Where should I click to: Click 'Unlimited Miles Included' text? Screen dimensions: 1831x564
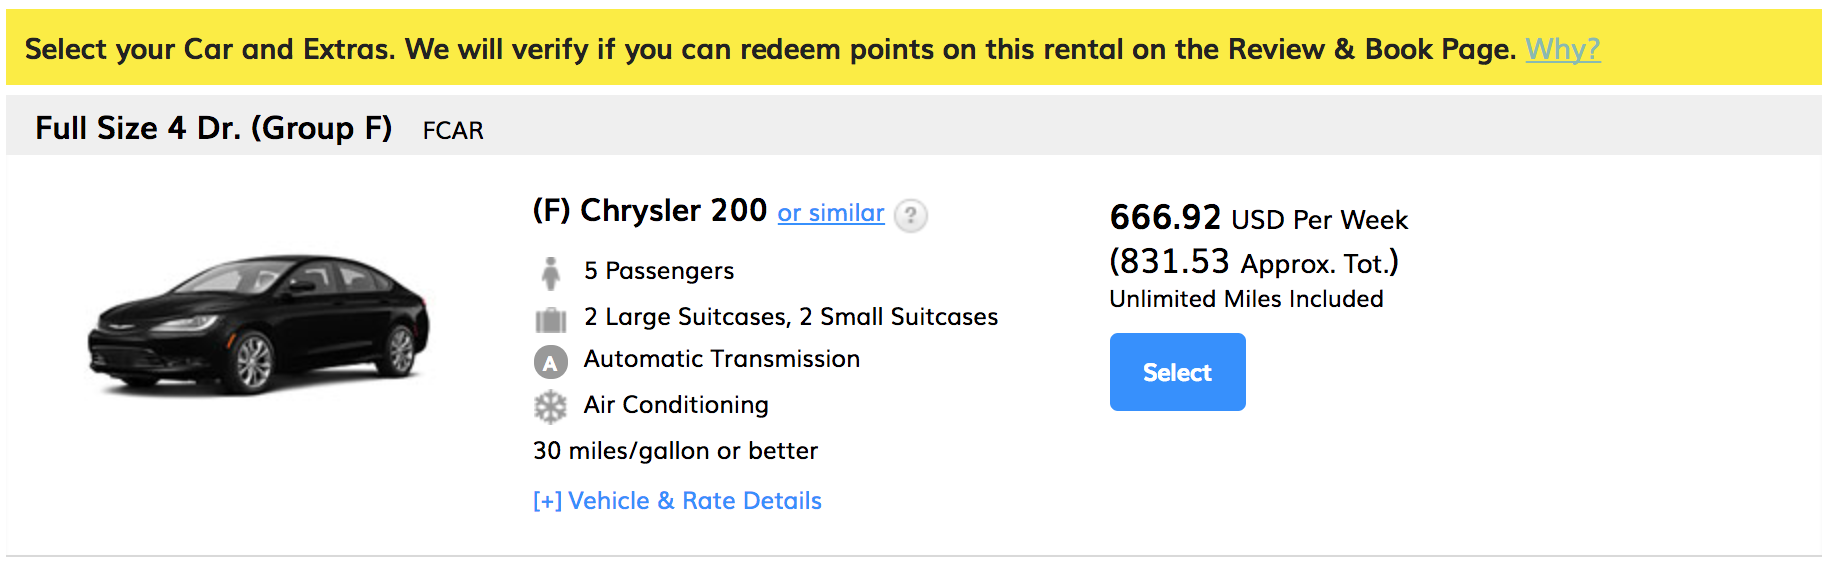tap(1246, 299)
